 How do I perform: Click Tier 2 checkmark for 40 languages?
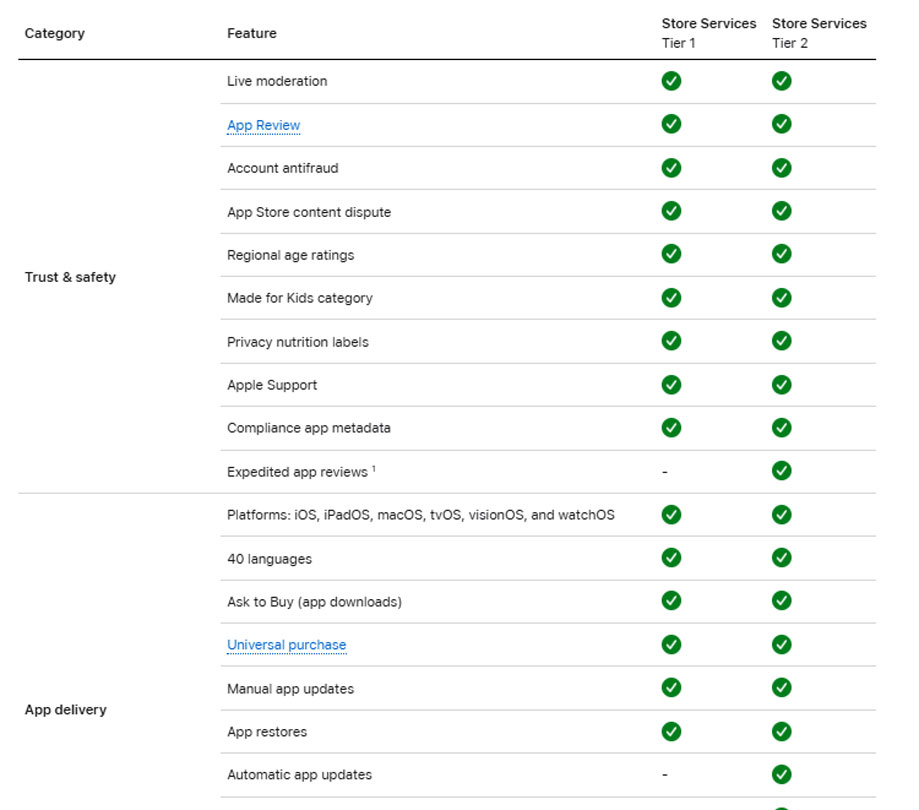click(781, 558)
